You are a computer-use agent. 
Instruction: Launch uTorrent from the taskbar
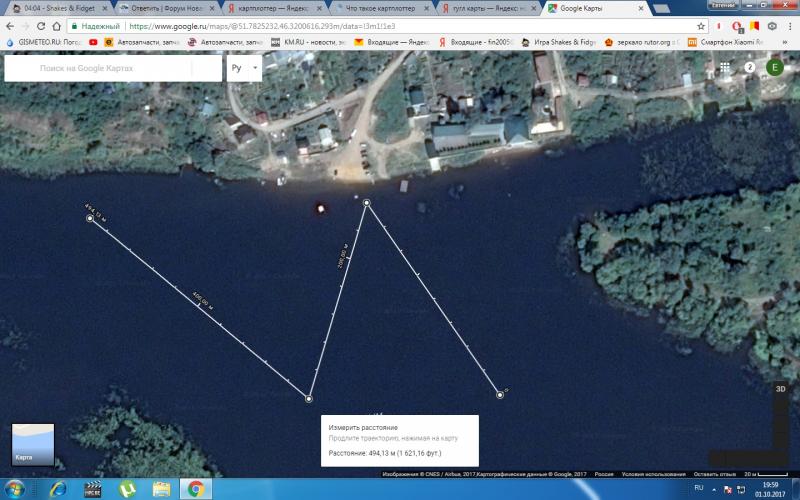point(128,488)
